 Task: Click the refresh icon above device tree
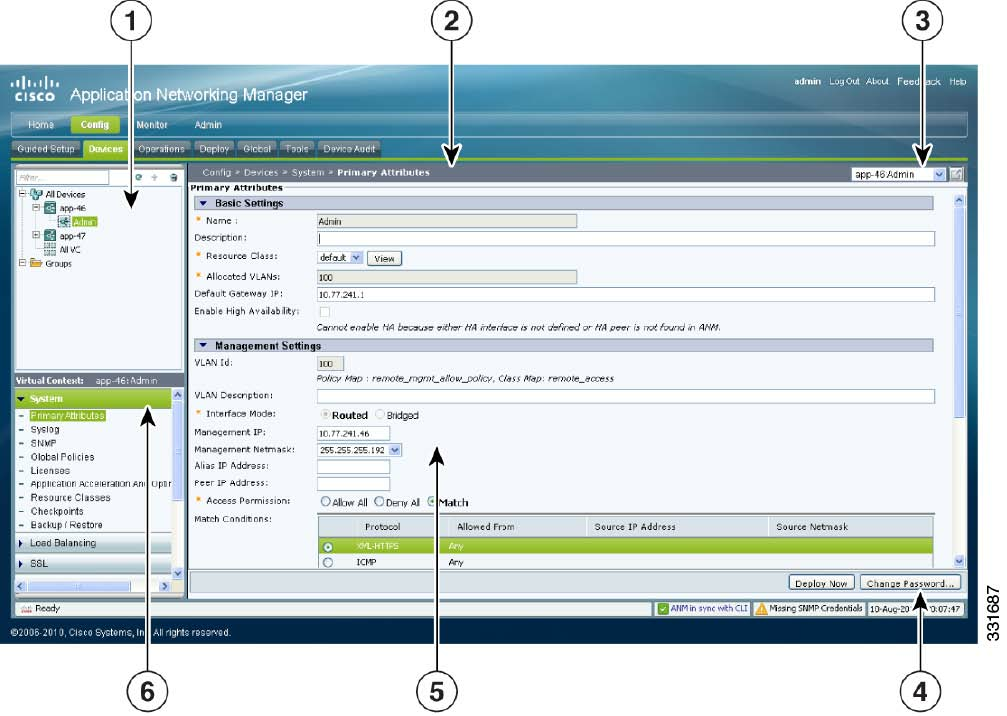tap(139, 177)
